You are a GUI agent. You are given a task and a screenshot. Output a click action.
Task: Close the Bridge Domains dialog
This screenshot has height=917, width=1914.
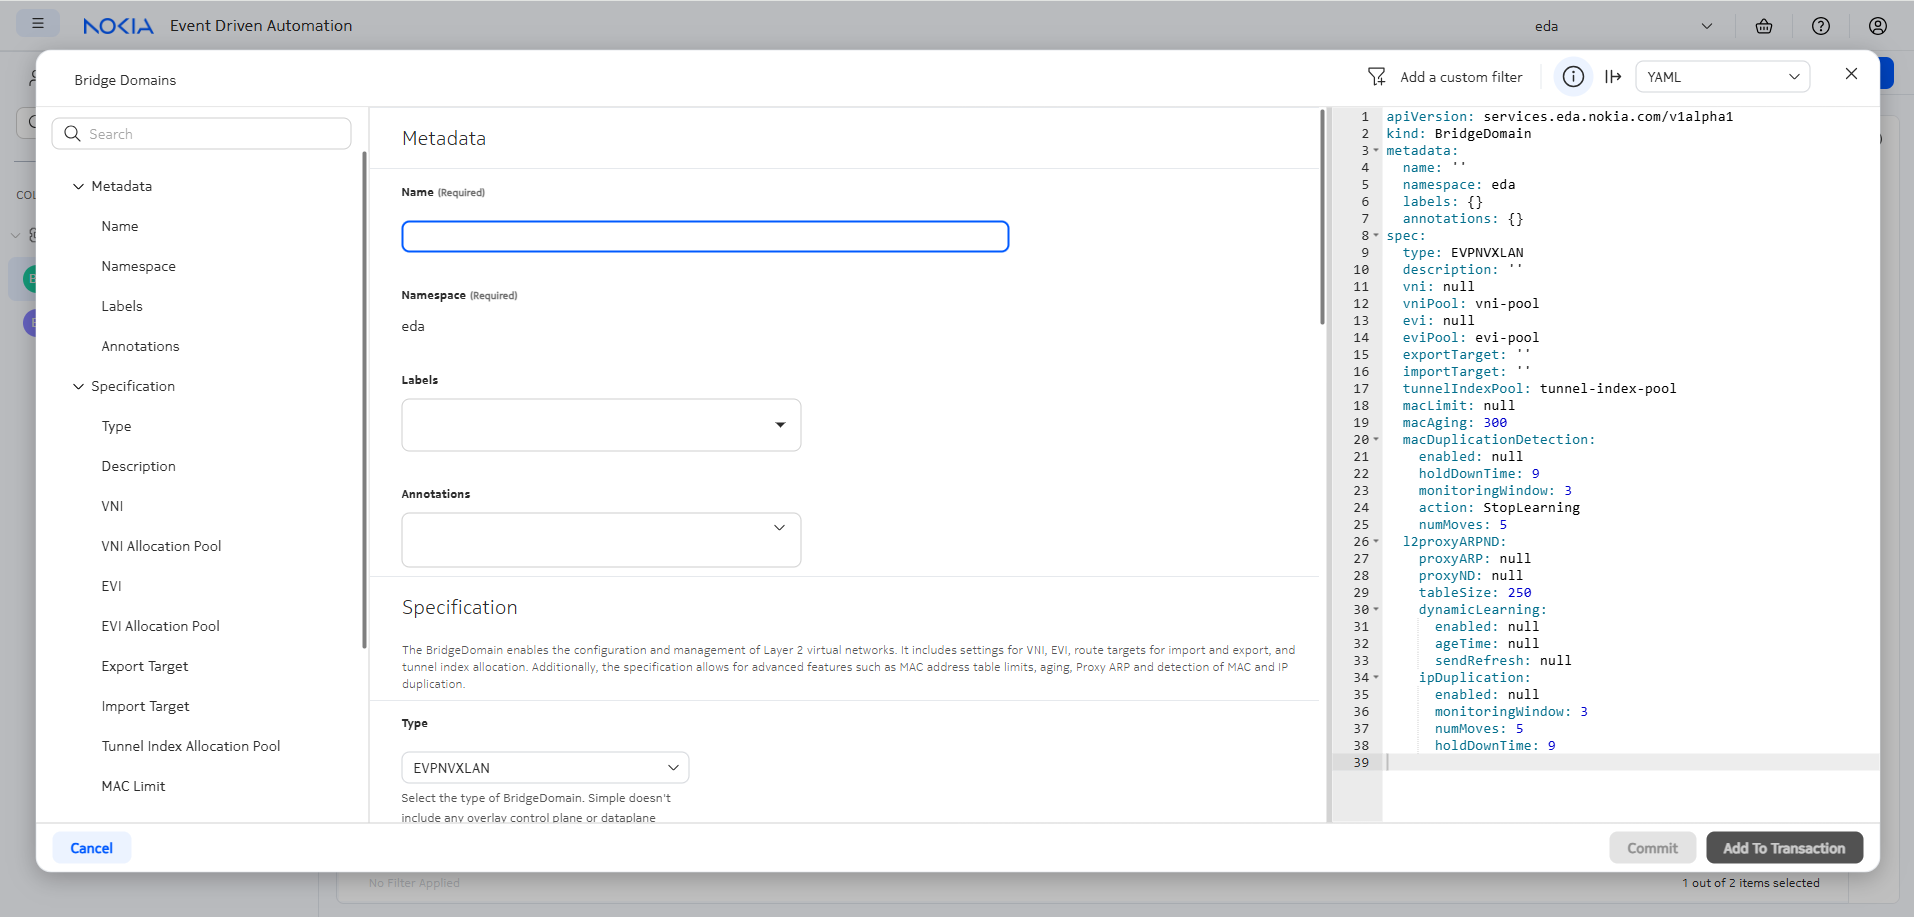[1851, 74]
